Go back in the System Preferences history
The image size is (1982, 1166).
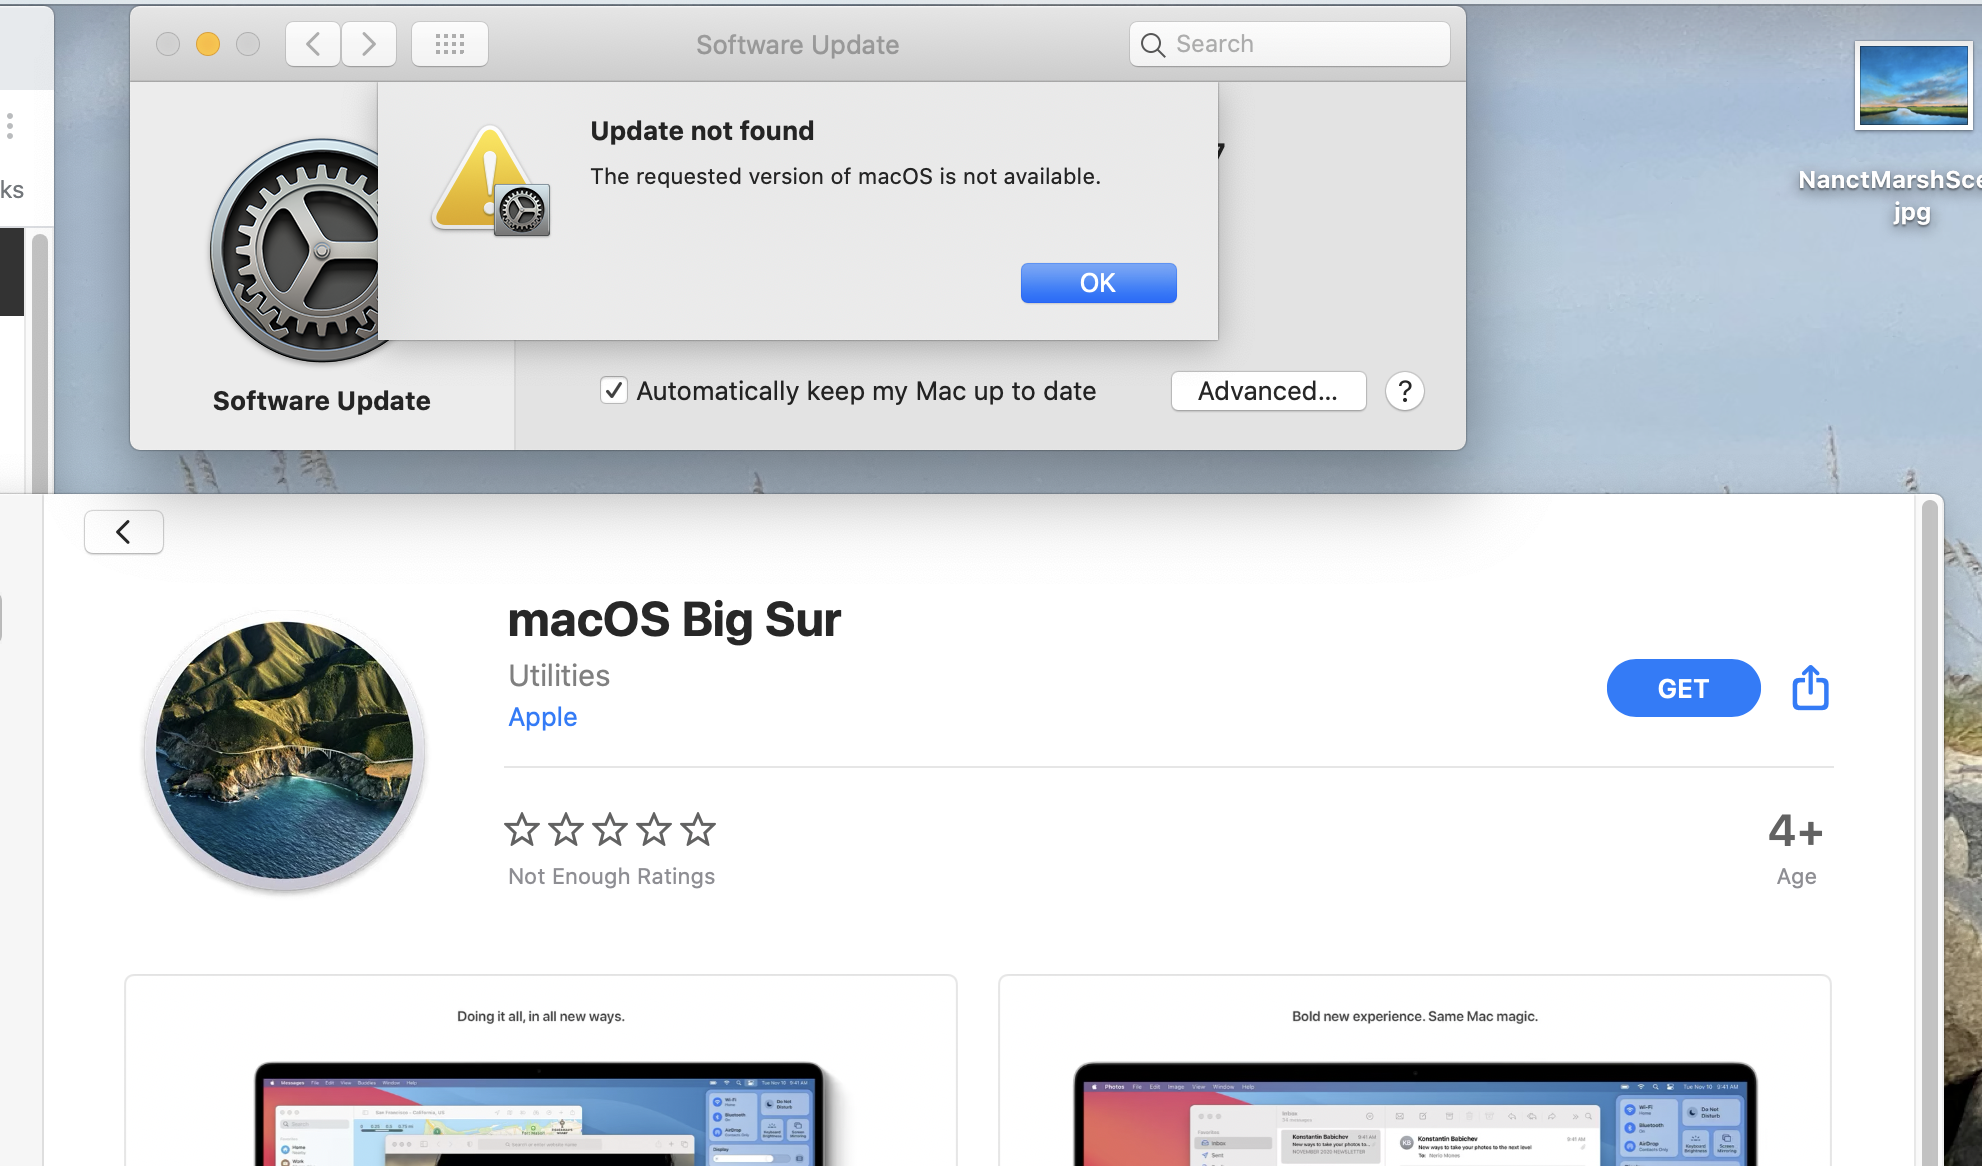pyautogui.click(x=313, y=44)
